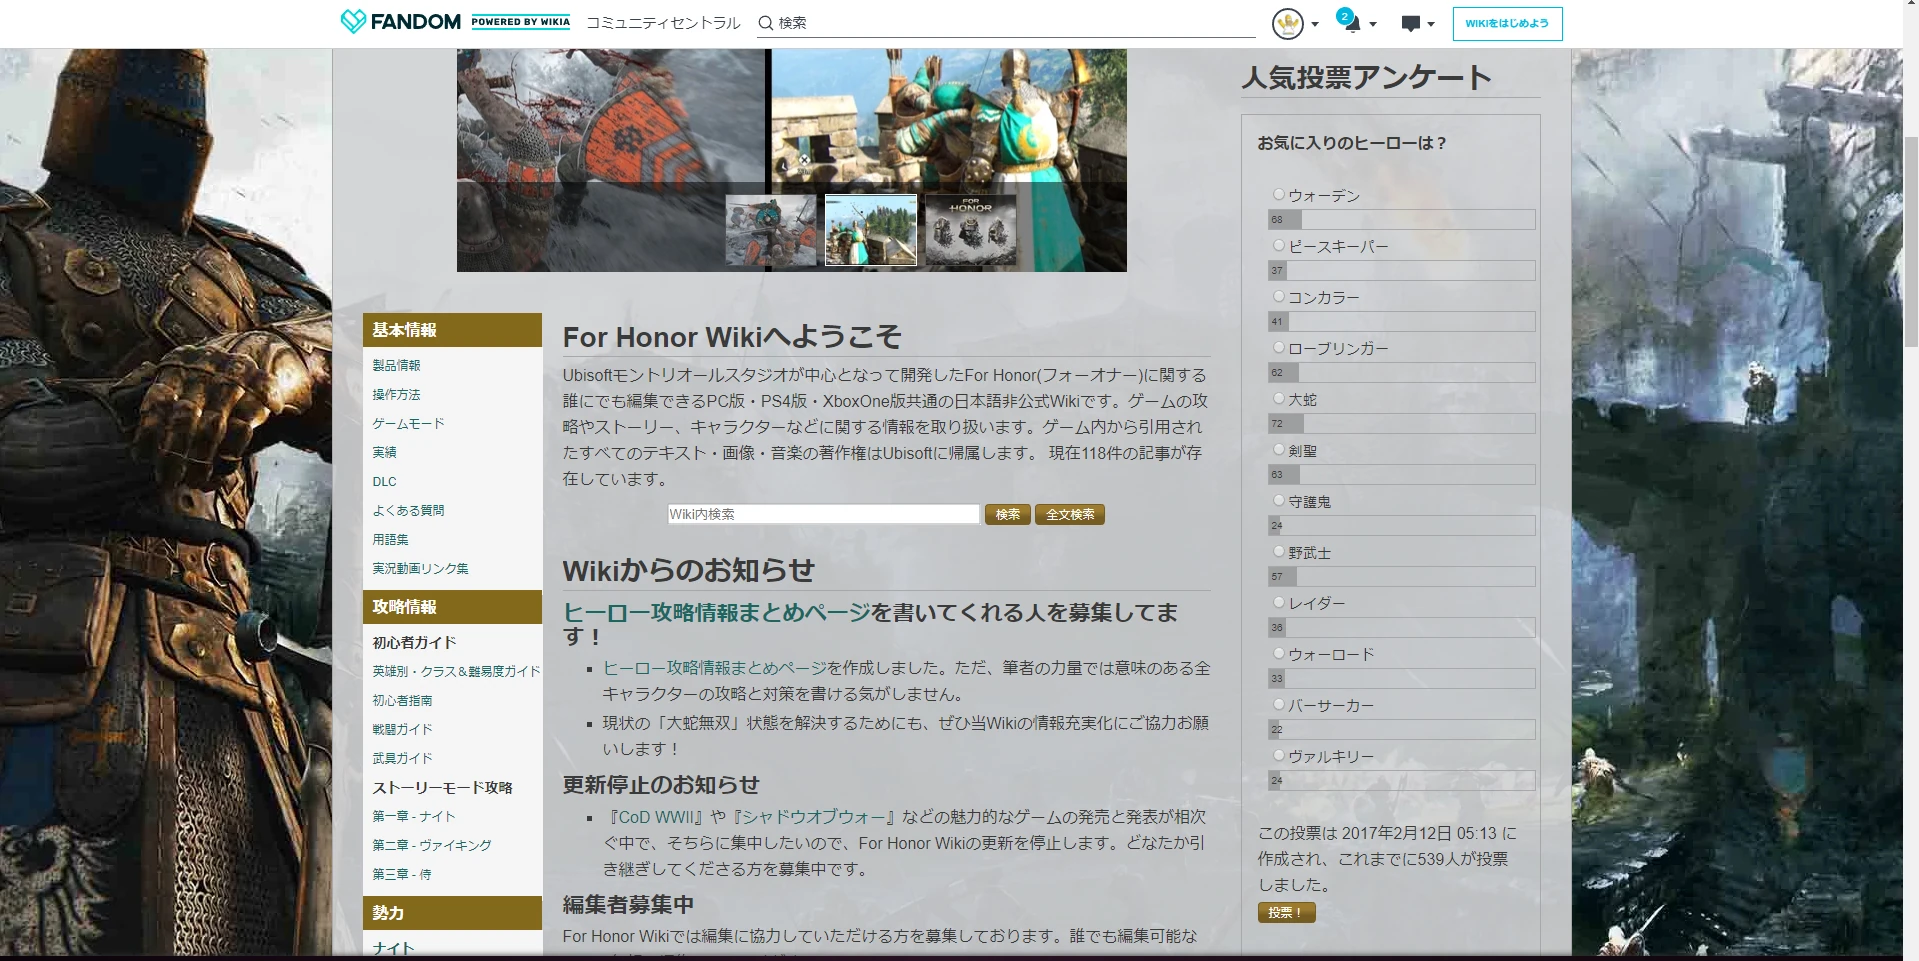Click the 全文検索 button
The height and width of the screenshot is (961, 1919).
1070,514
